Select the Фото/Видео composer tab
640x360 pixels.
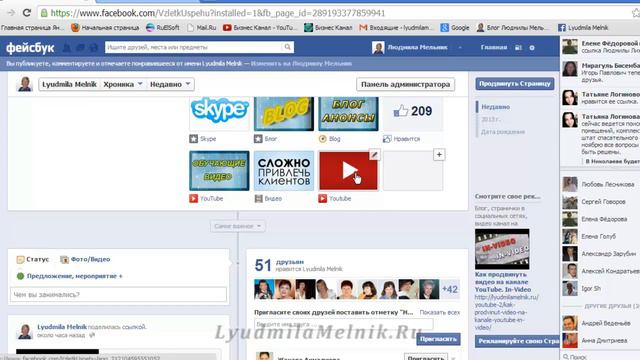pyautogui.click(x=85, y=259)
